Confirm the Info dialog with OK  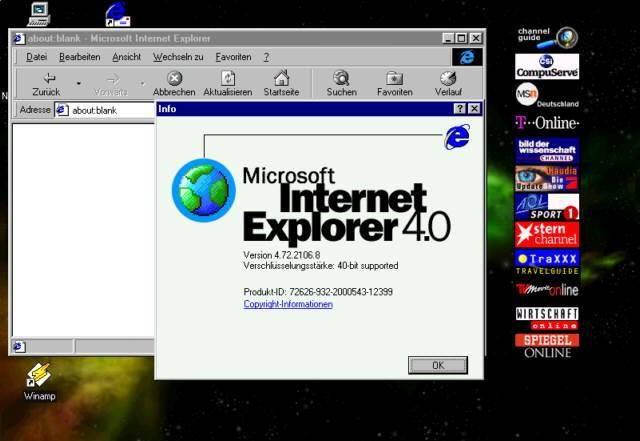438,365
